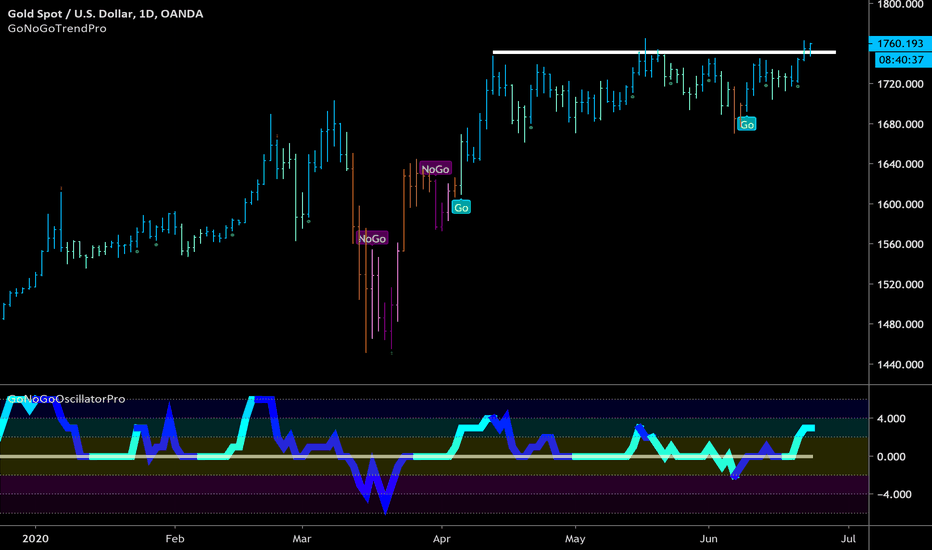The width and height of the screenshot is (932, 550).
Task: Click the Gold Spot / U.S. Dollar chart title
Action: (x=105, y=13)
